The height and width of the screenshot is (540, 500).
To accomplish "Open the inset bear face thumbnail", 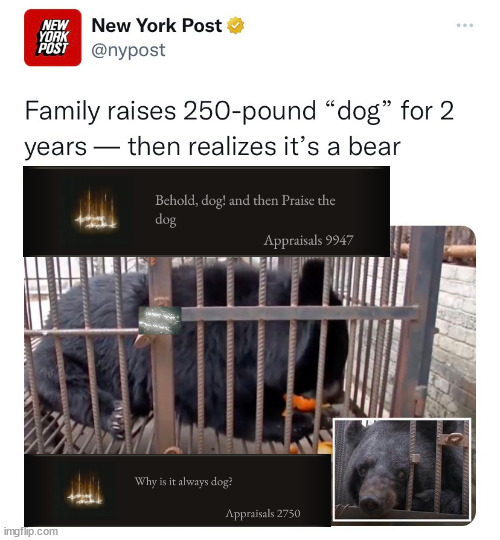I will coord(402,469).
